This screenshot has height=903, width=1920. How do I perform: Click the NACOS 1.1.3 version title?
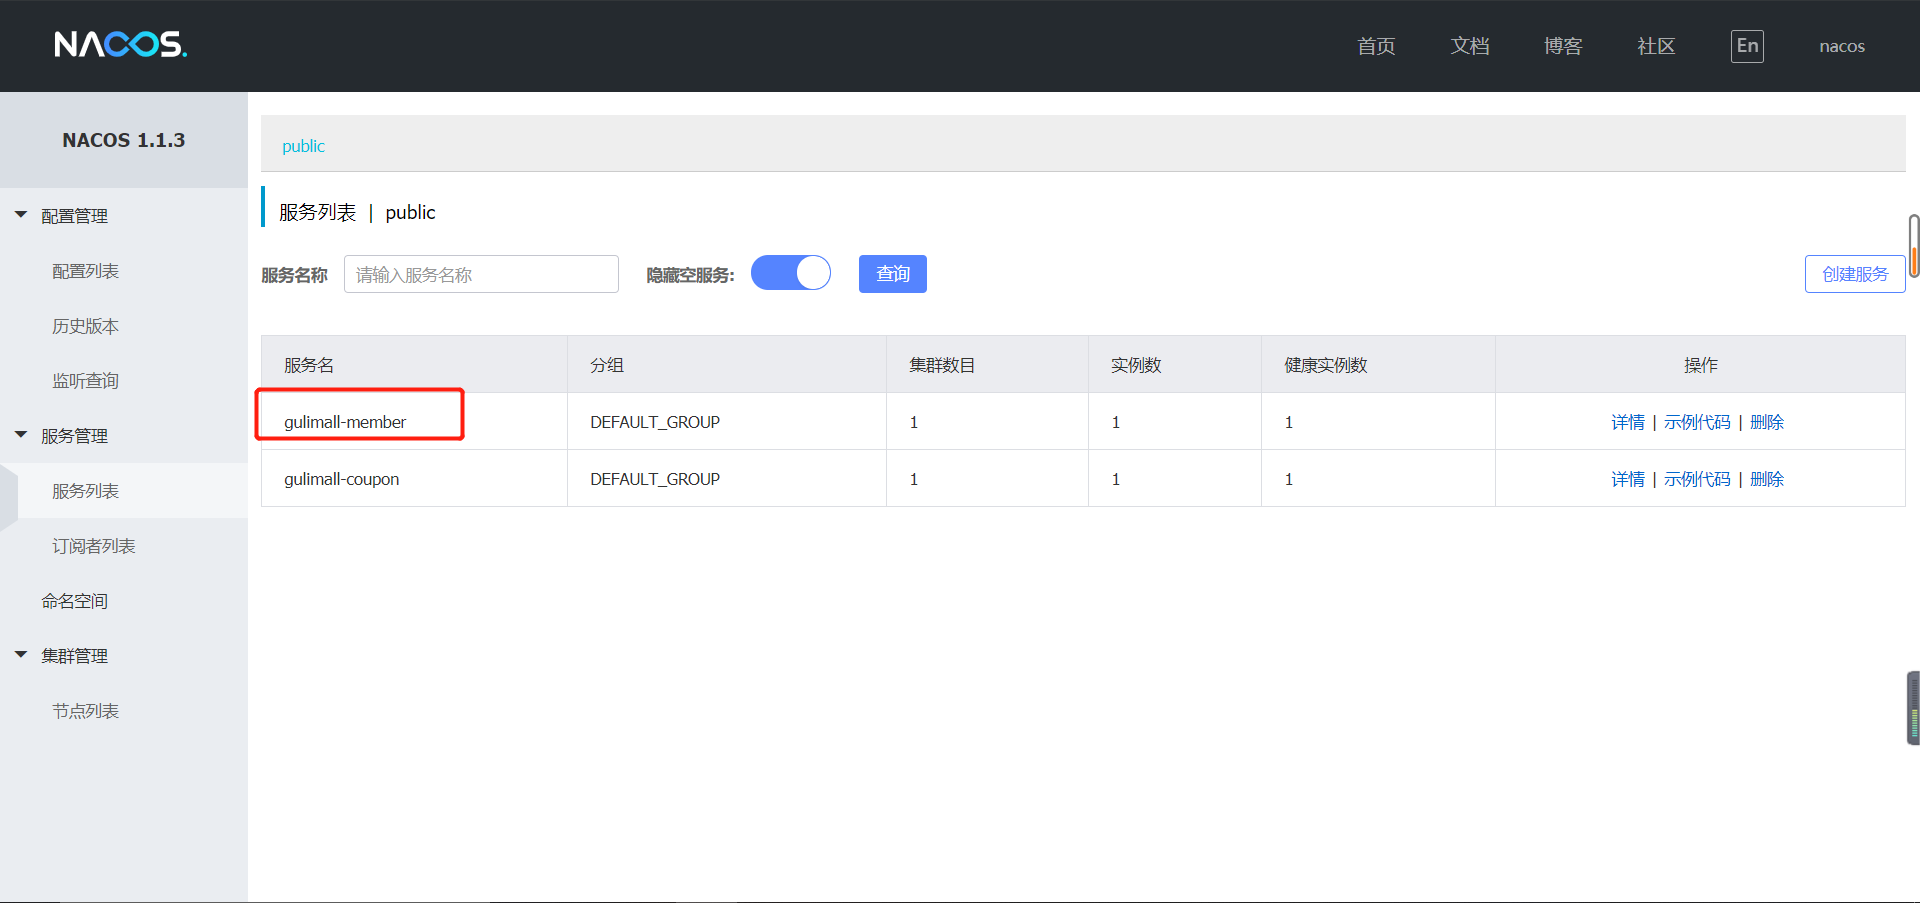[x=124, y=140]
